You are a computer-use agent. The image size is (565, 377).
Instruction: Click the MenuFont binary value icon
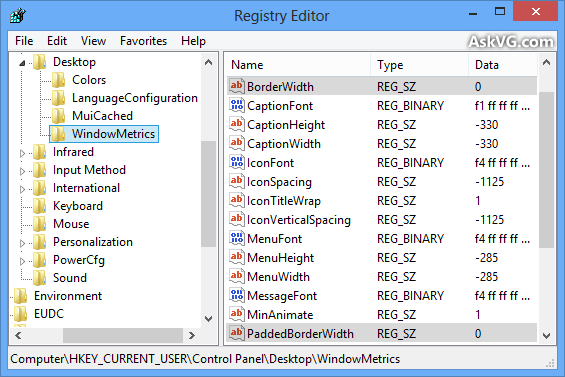coord(237,238)
